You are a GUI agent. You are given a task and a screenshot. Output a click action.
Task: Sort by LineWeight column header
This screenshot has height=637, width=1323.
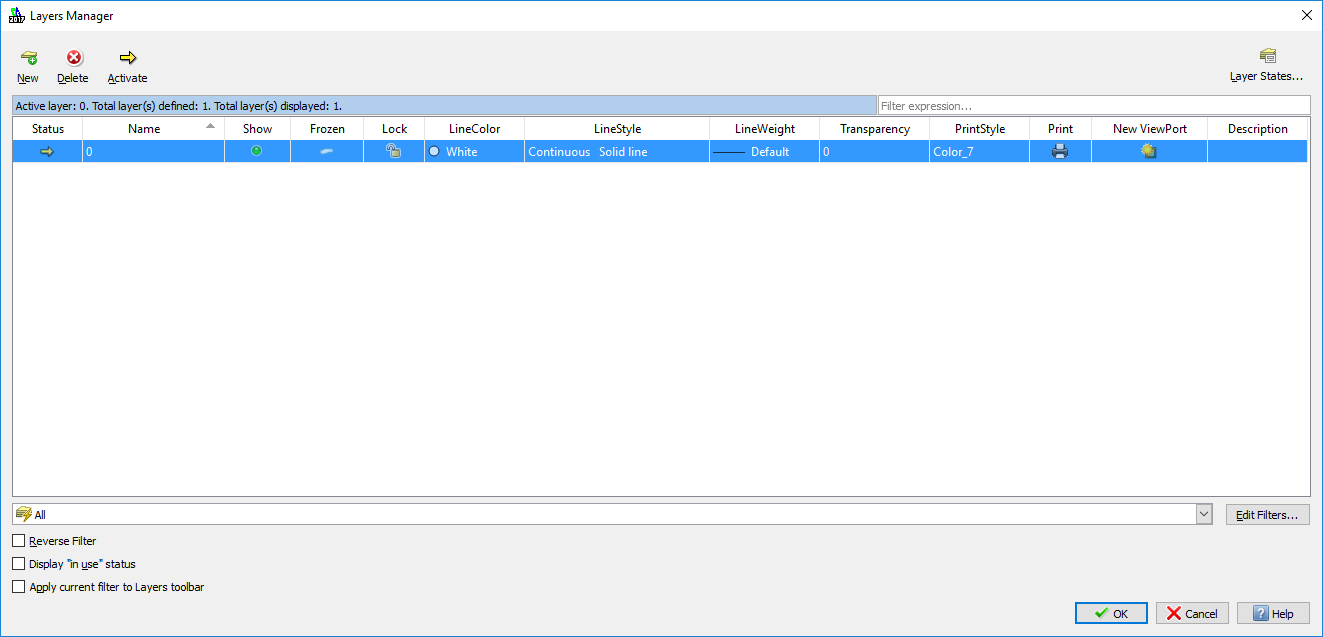(764, 129)
